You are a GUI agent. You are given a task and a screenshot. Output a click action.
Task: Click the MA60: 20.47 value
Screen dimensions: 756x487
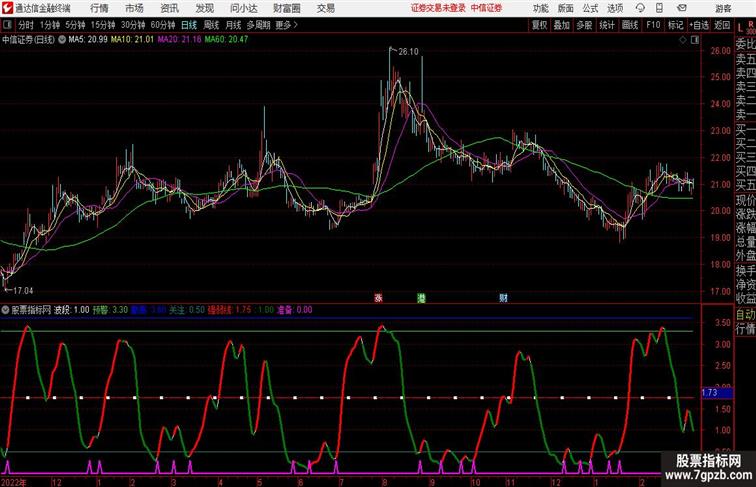tap(226, 40)
